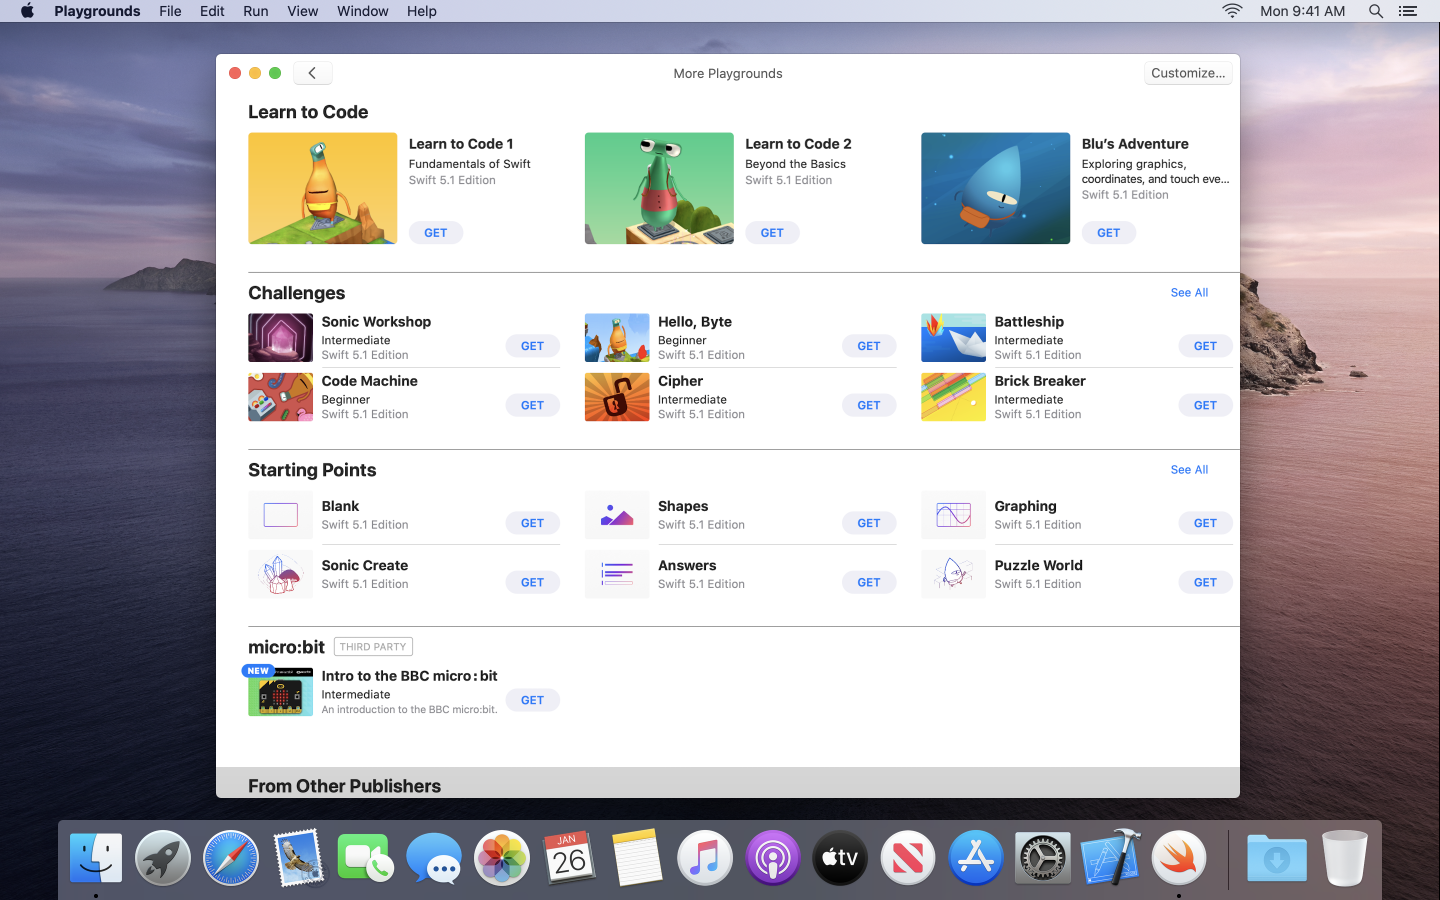Select the Code Machine challenge icon
This screenshot has height=900, width=1440.
(x=280, y=397)
